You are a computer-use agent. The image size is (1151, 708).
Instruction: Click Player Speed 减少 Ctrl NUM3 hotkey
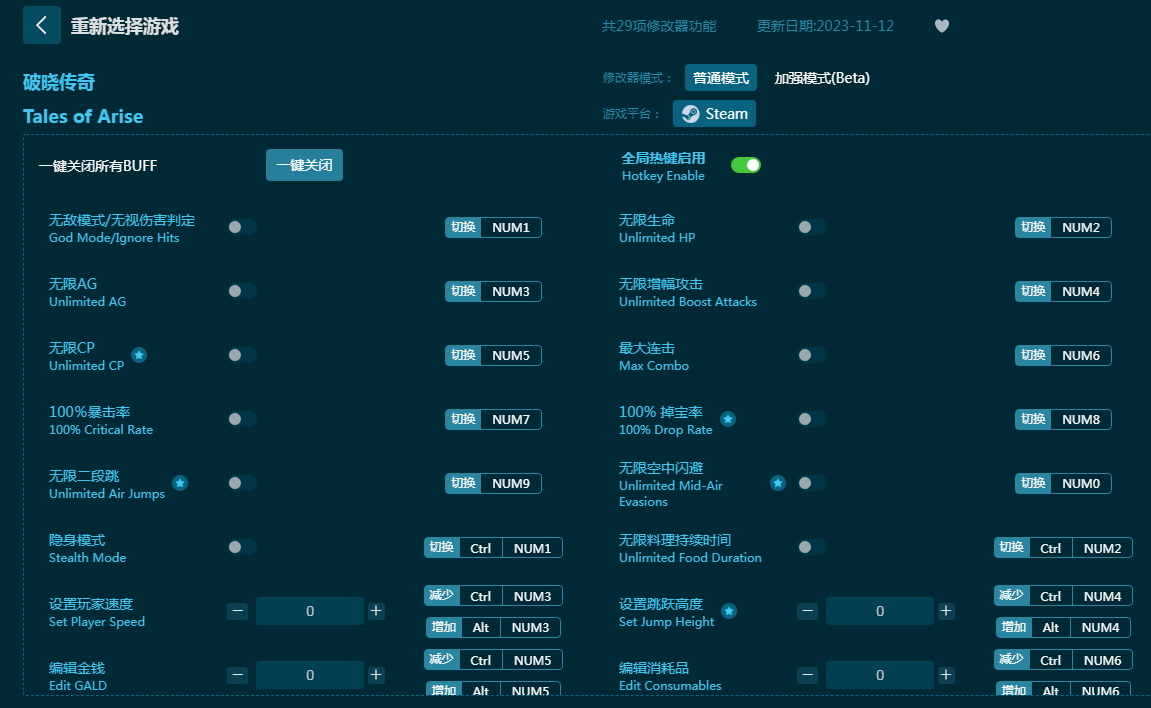pyautogui.click(x=493, y=596)
